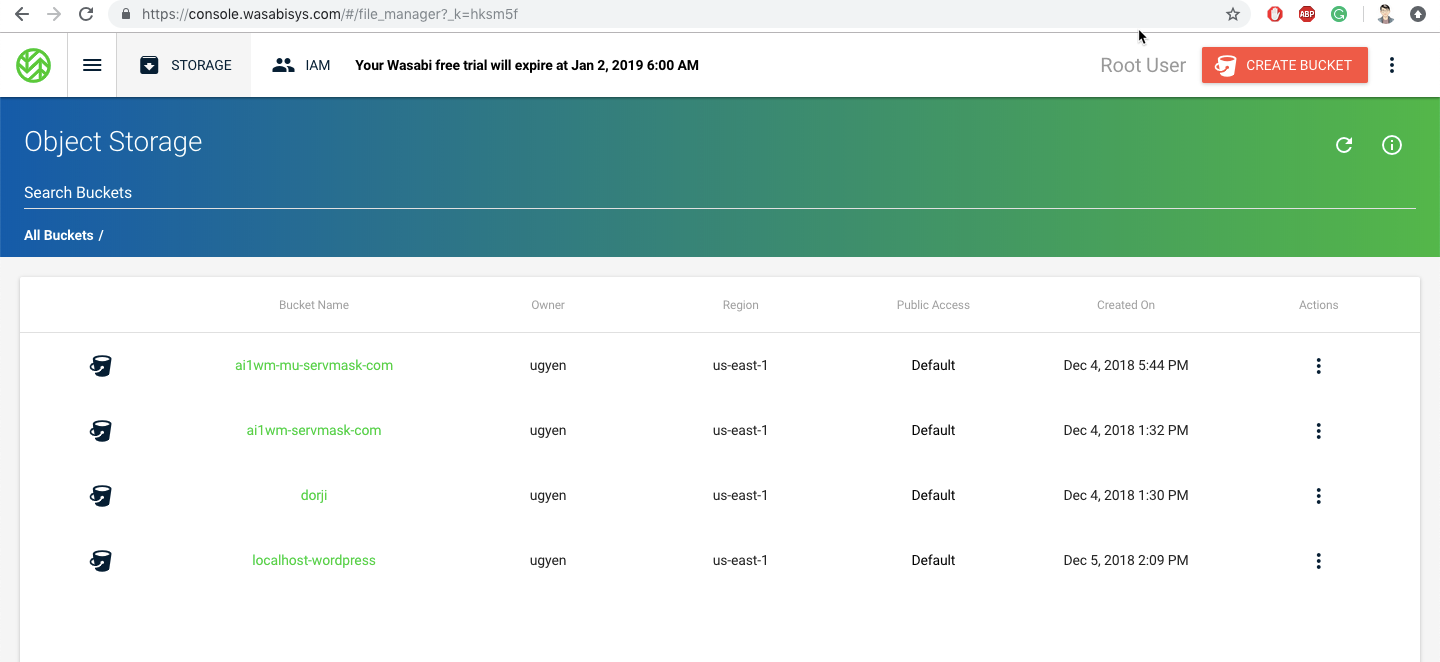This screenshot has height=662, width=1440.
Task: Open the dorji bucket link
Action: [x=314, y=496]
